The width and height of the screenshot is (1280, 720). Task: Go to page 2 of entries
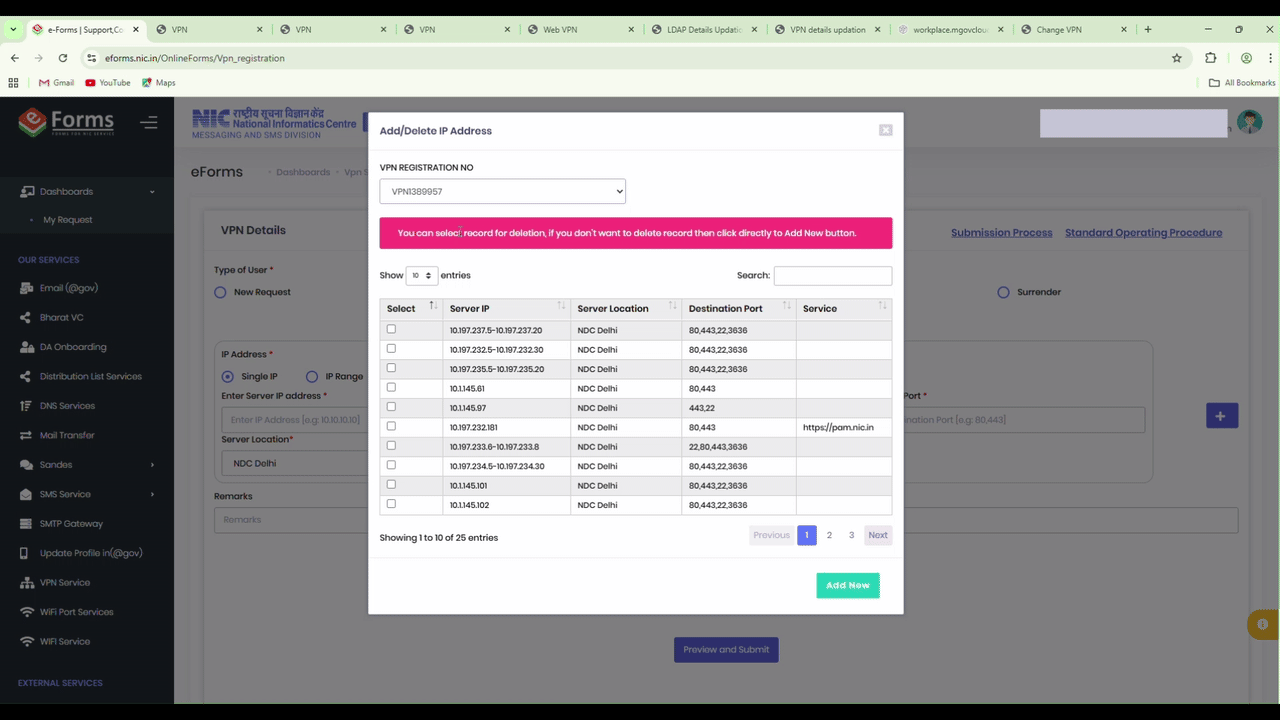click(829, 535)
